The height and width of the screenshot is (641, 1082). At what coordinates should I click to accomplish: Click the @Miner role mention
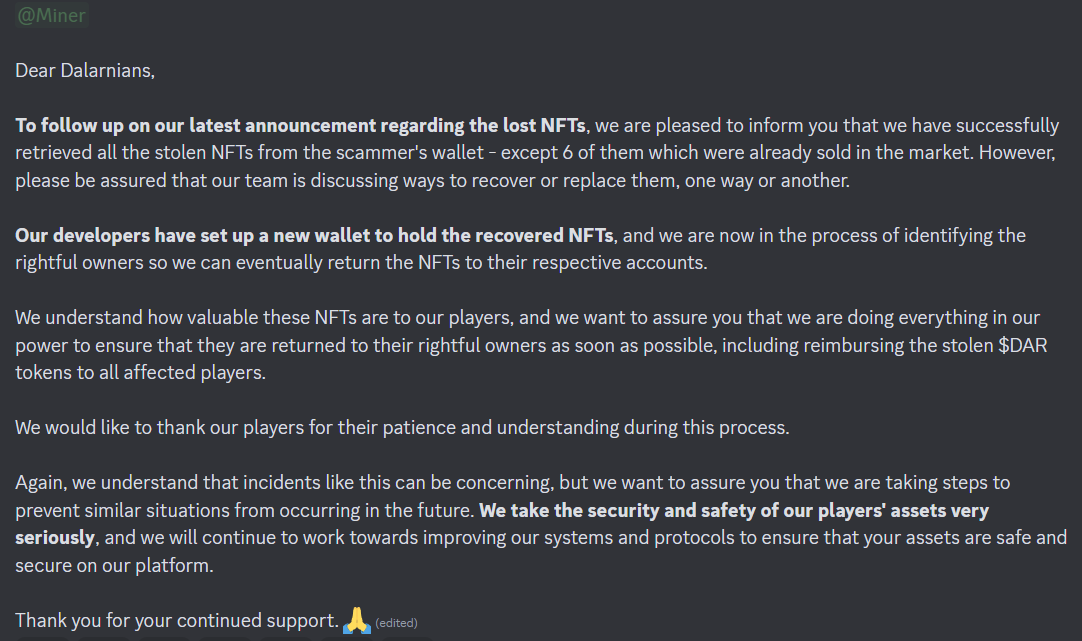click(52, 14)
